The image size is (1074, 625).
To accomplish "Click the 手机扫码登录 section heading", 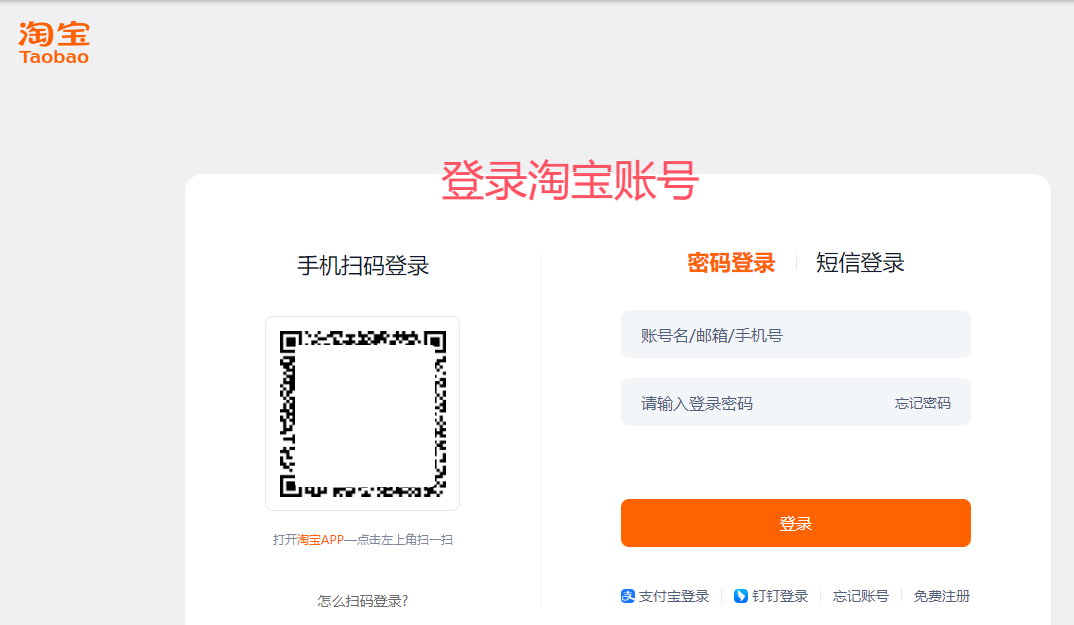I will pyautogui.click(x=362, y=265).
